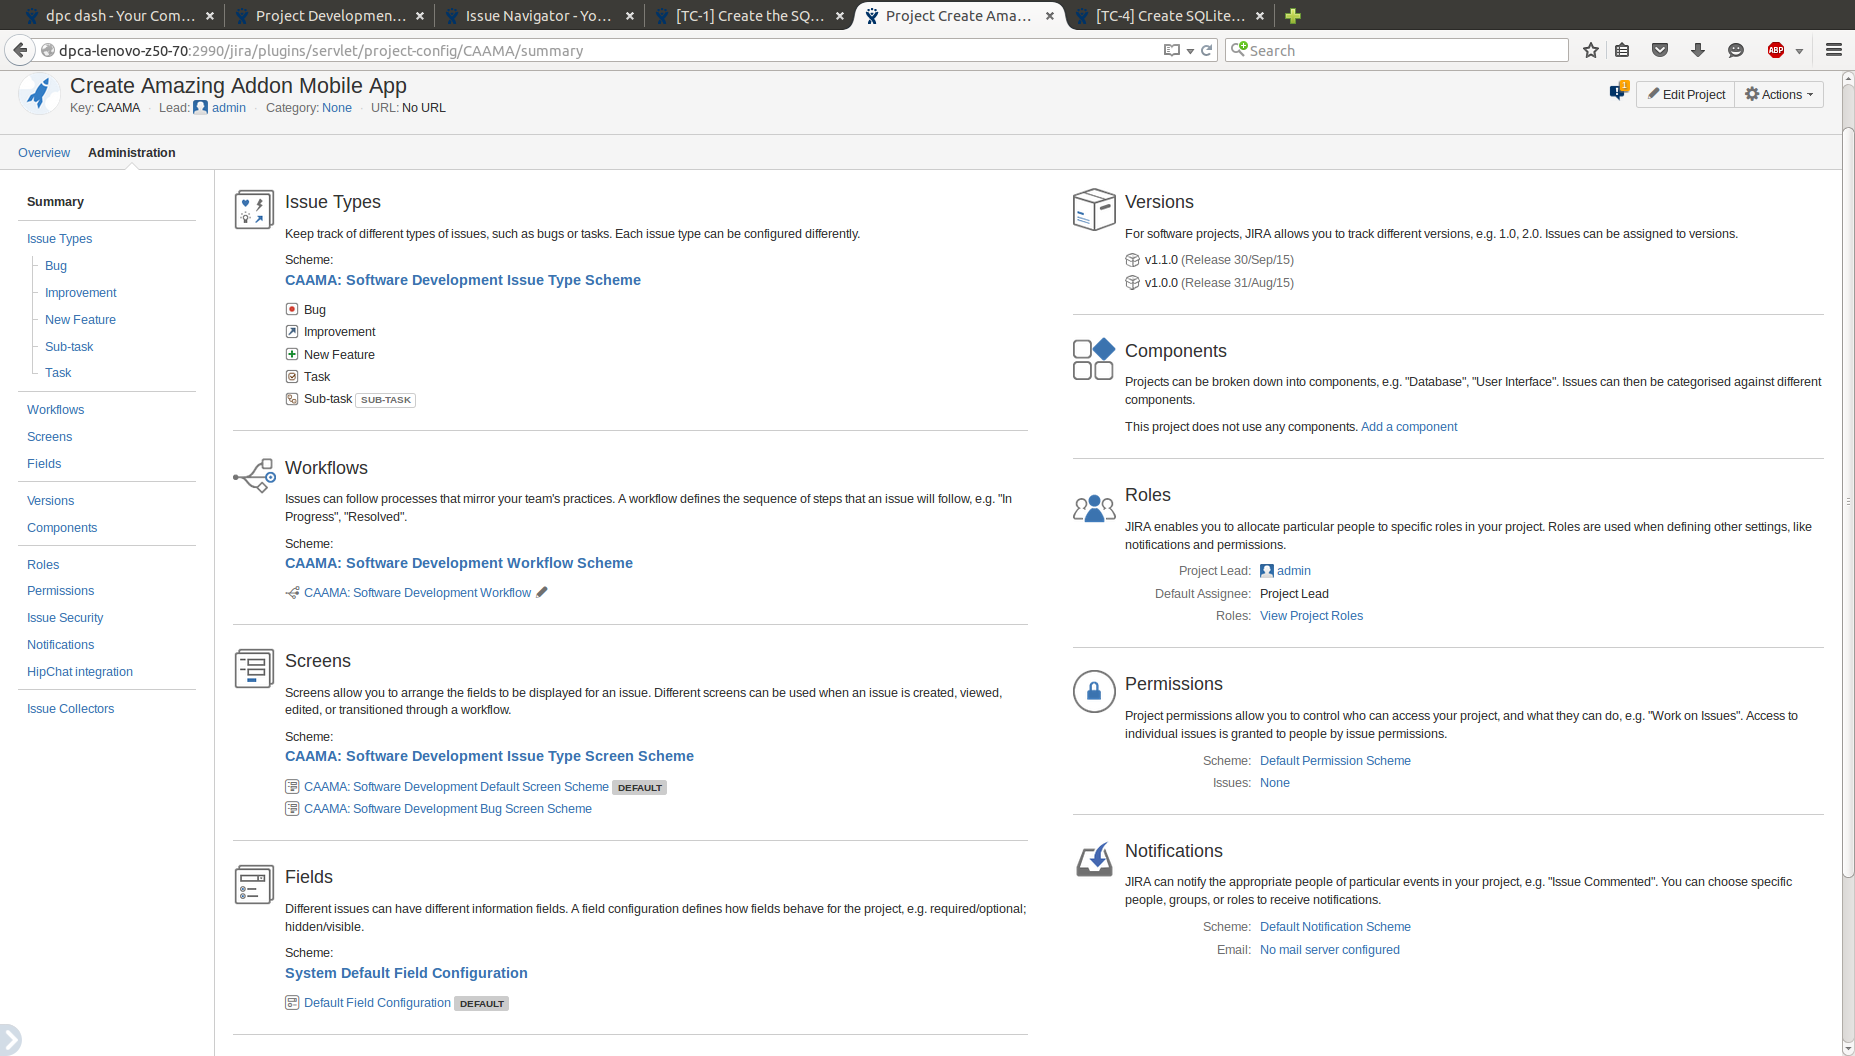Open the No mail server configured link
1855x1056 pixels.
(1329, 949)
